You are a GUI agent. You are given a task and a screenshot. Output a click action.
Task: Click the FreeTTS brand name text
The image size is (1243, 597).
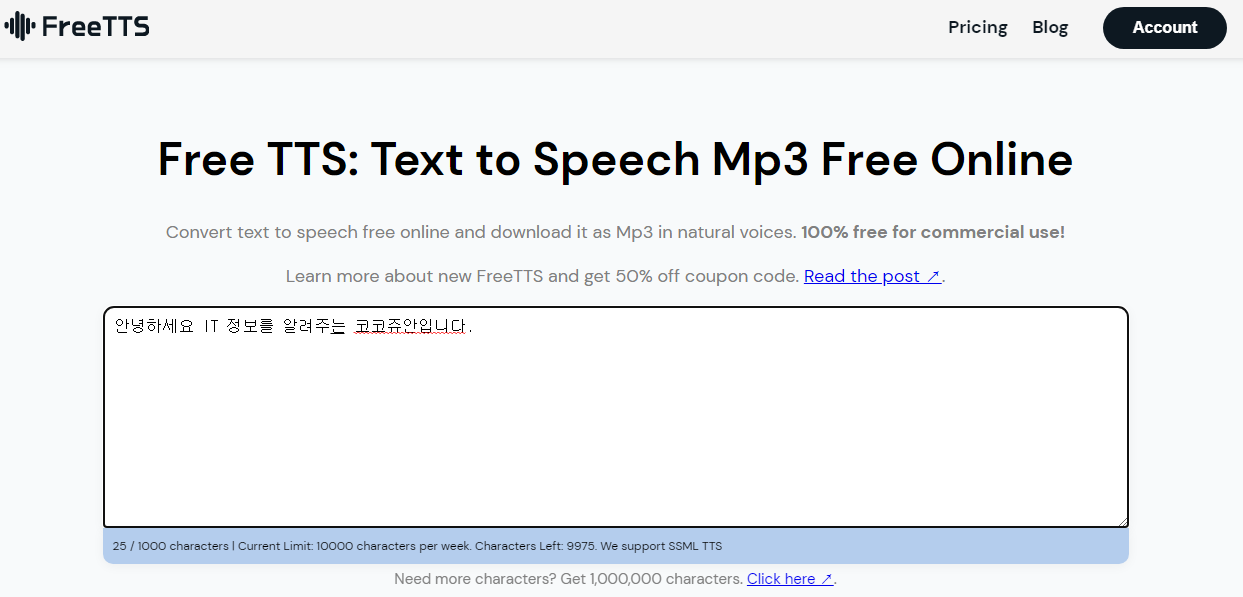[96, 27]
